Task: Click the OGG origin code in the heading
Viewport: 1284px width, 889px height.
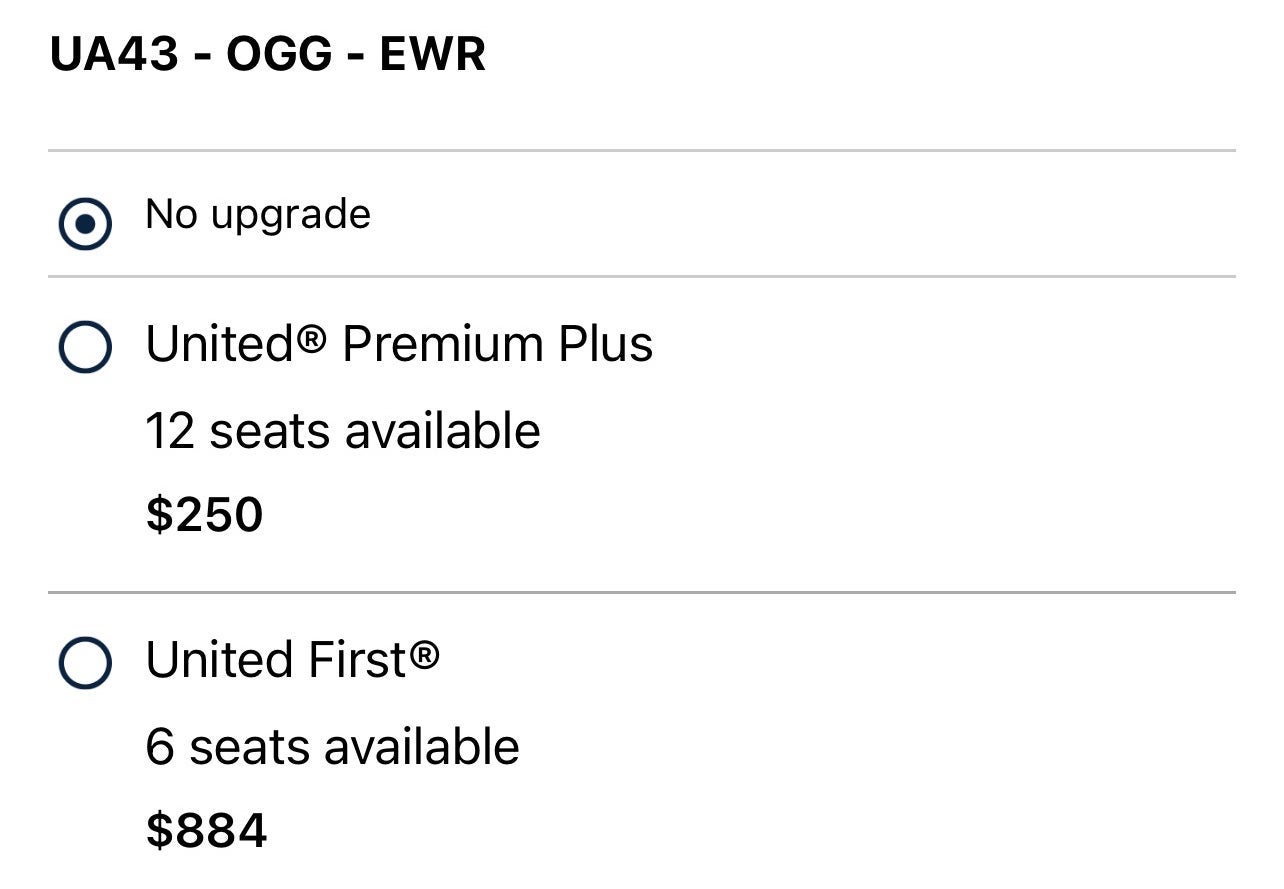Action: point(279,55)
